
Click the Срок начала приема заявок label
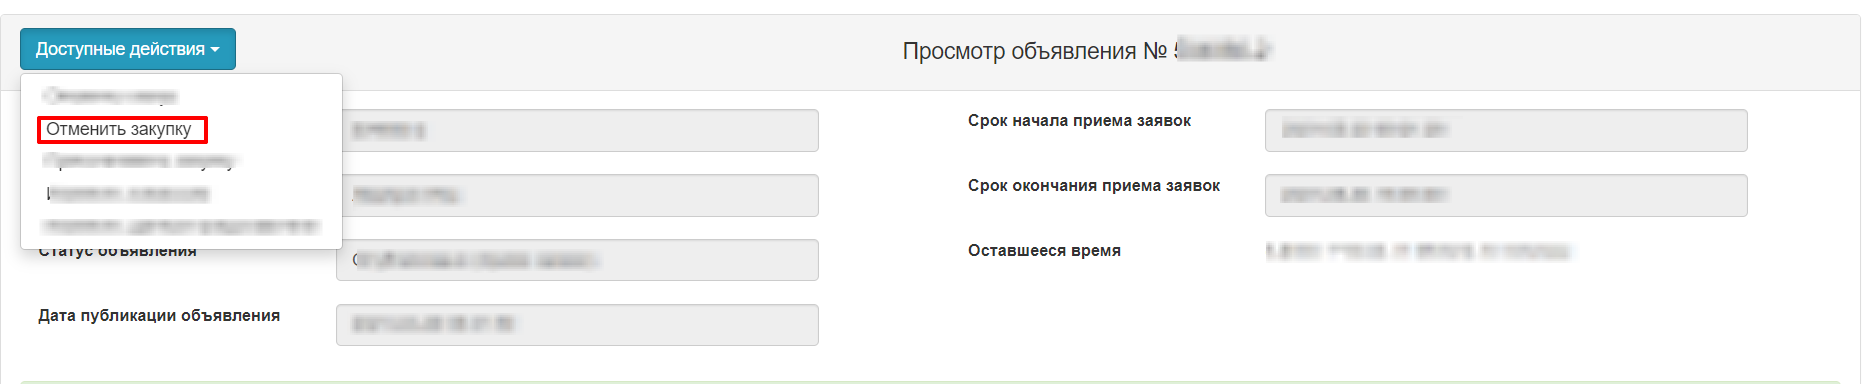click(x=1079, y=121)
